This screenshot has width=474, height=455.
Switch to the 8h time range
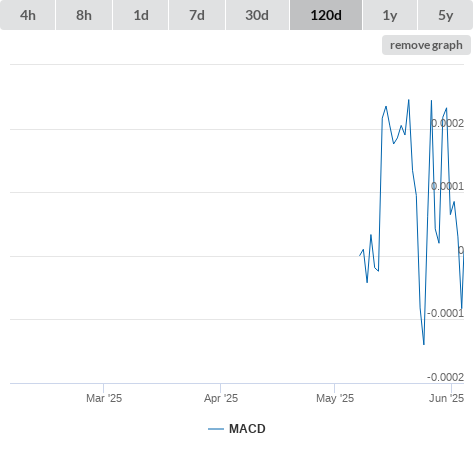pos(84,15)
